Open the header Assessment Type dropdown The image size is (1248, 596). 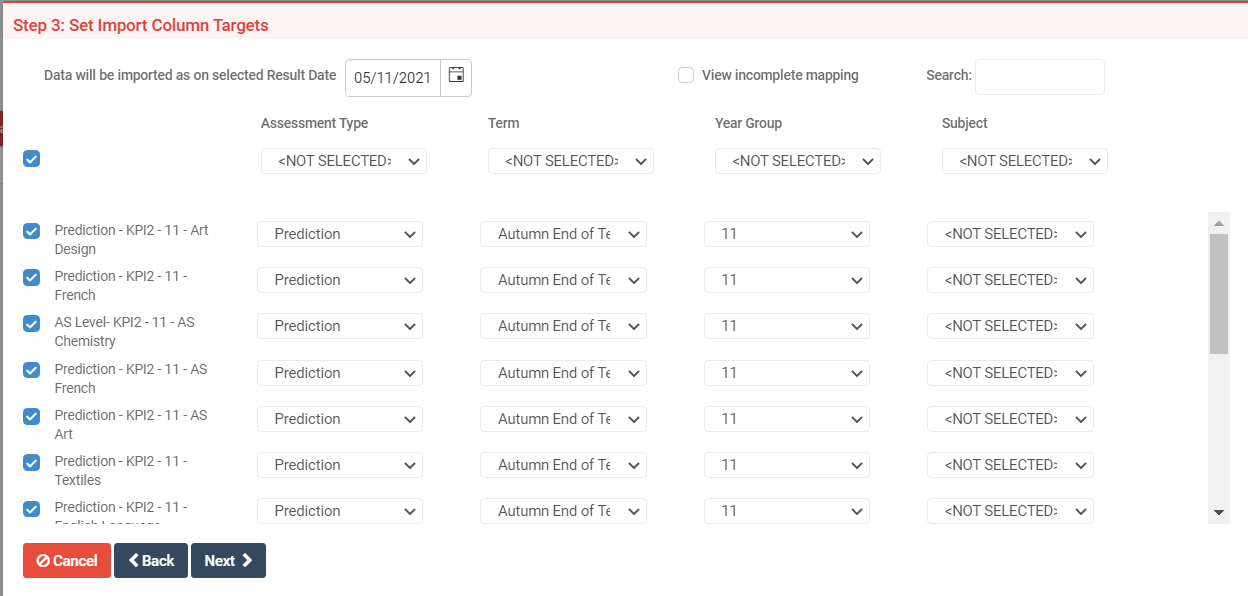pyautogui.click(x=343, y=160)
